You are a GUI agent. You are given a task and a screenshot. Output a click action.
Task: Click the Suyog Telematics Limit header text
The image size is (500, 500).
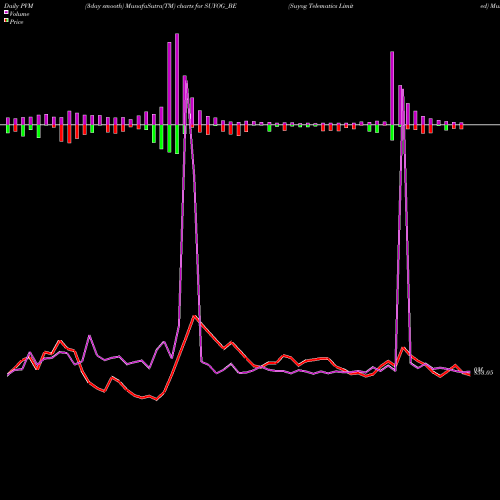coord(321,6)
